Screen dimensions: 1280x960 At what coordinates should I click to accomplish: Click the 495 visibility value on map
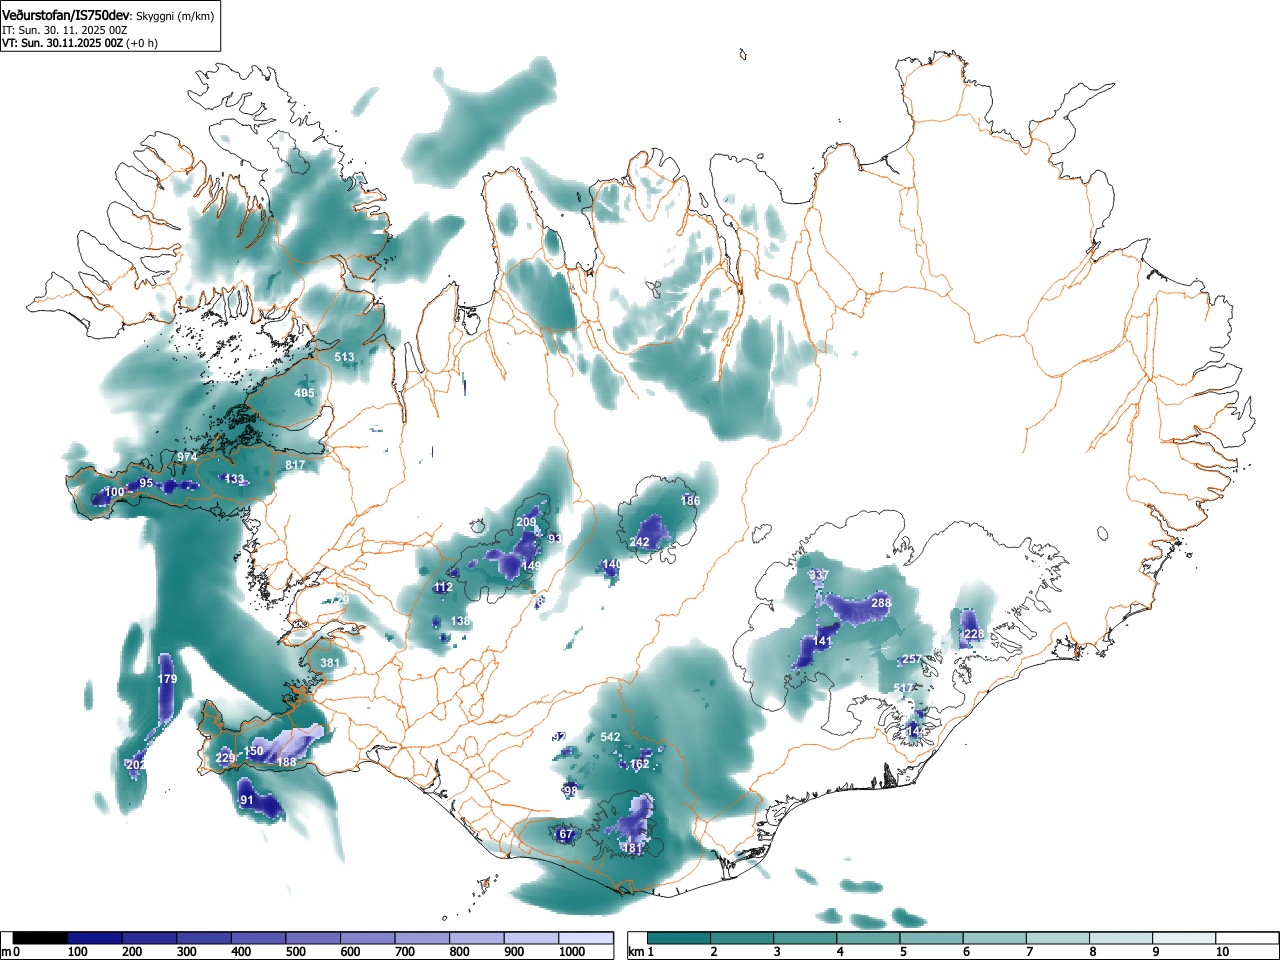[304, 393]
